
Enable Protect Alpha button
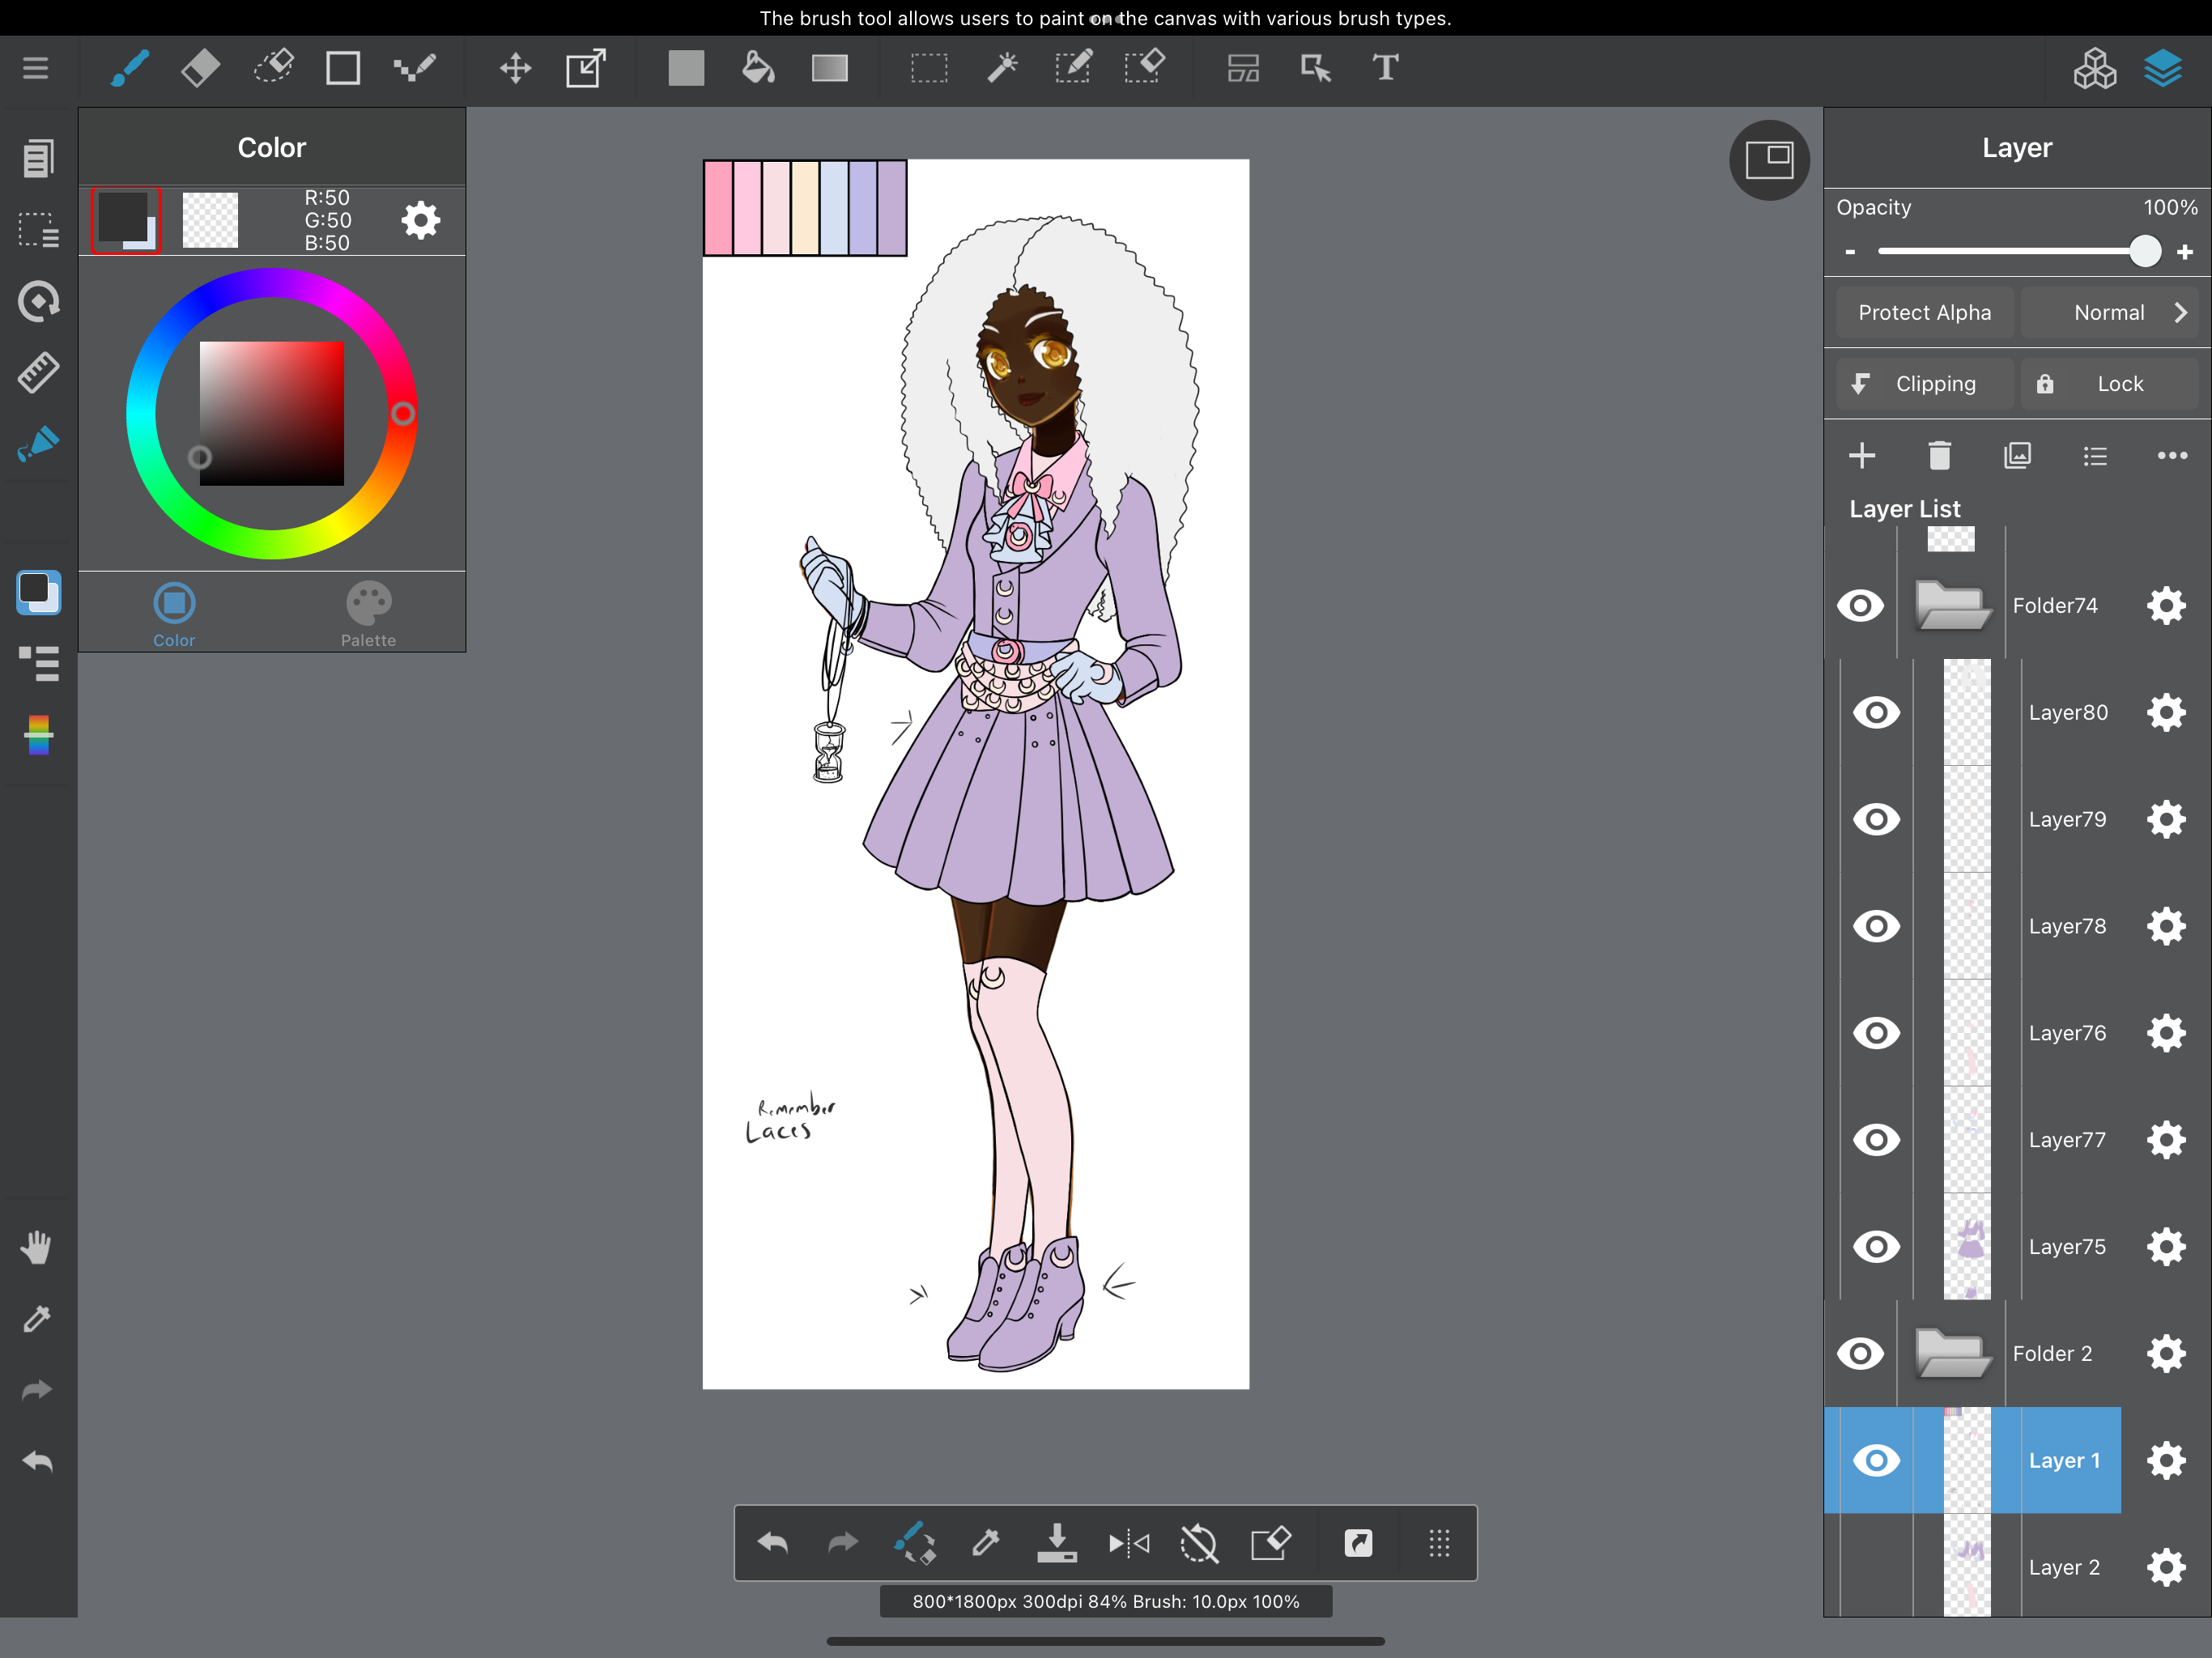[1924, 312]
